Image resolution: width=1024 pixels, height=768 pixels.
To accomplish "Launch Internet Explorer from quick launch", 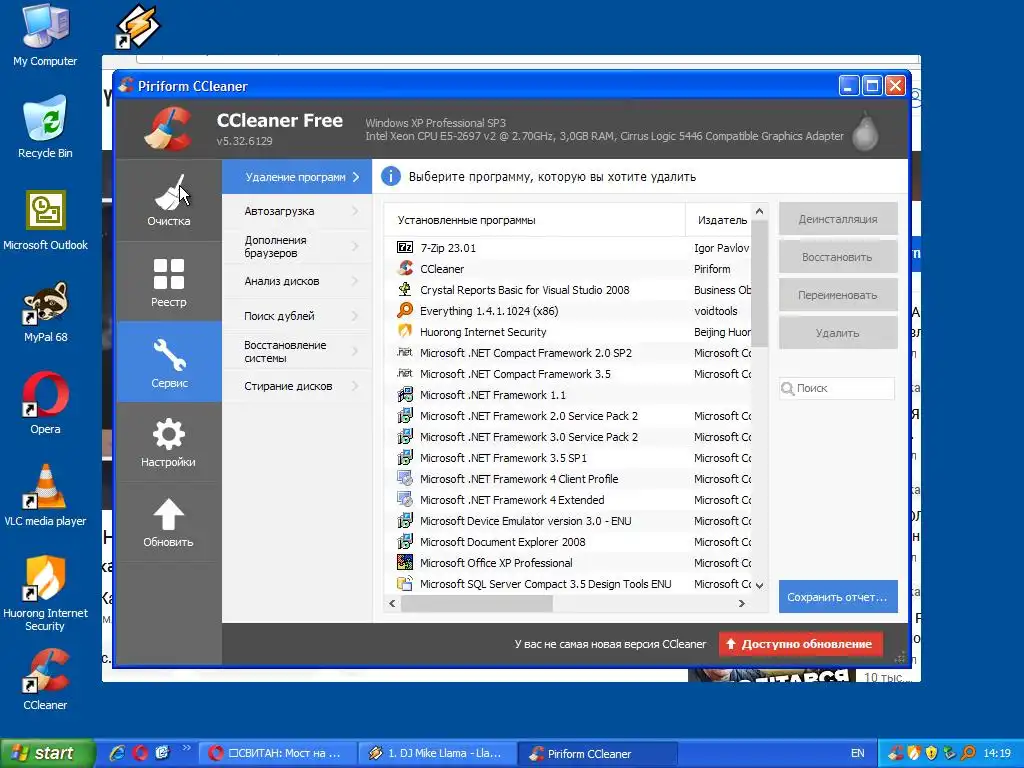I will 118,753.
